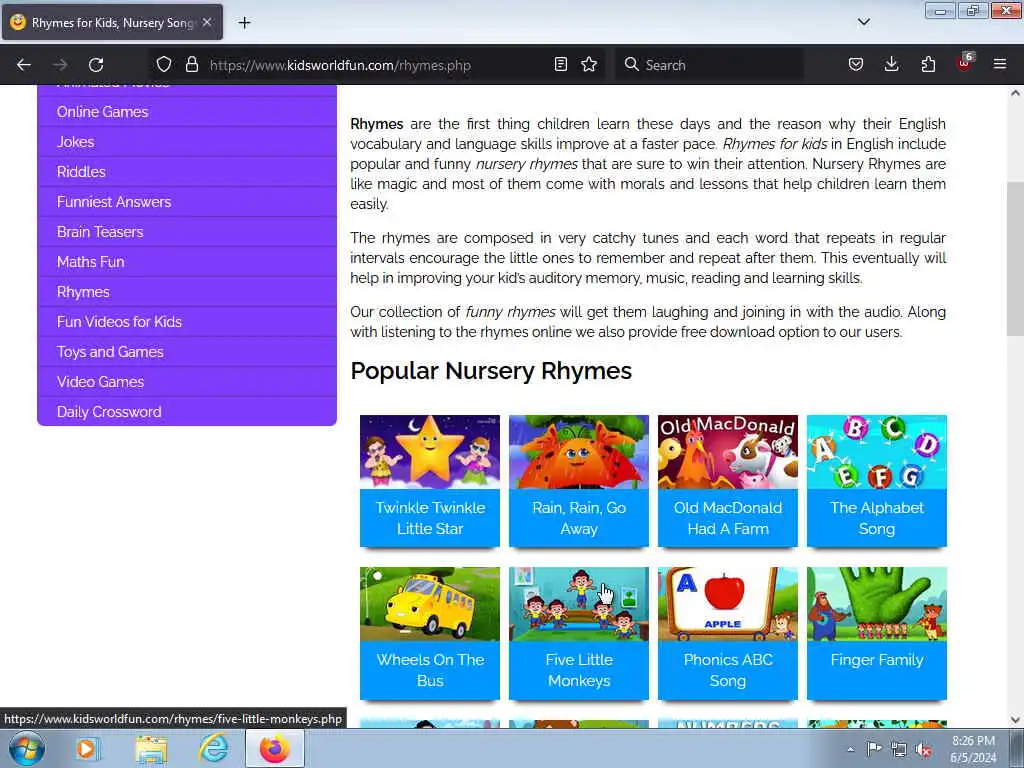Bookmark this page with the star

click(x=589, y=65)
